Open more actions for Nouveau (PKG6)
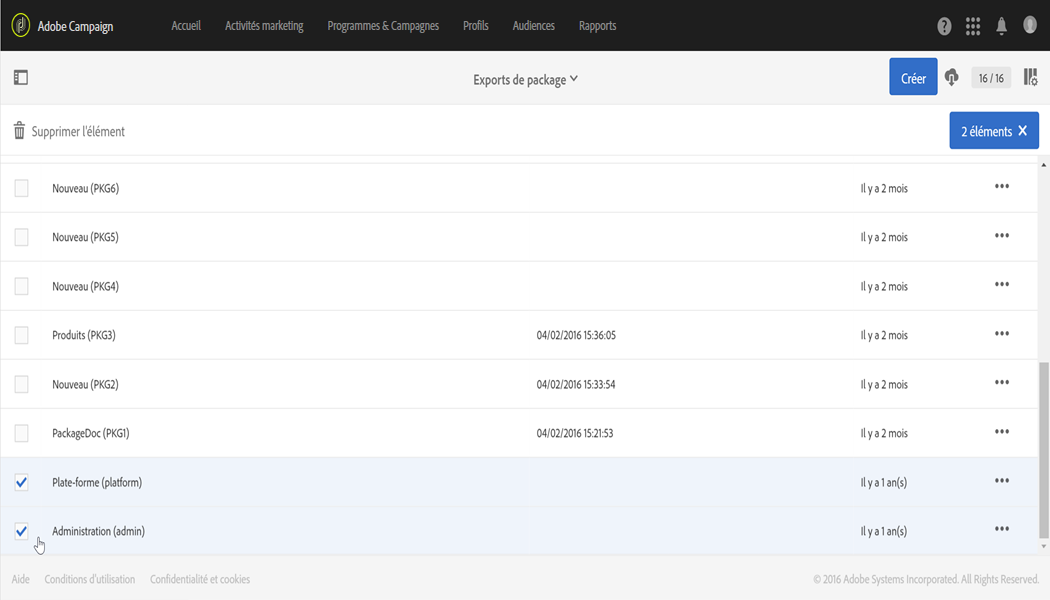This screenshot has width=1050, height=600. click(x=1002, y=186)
